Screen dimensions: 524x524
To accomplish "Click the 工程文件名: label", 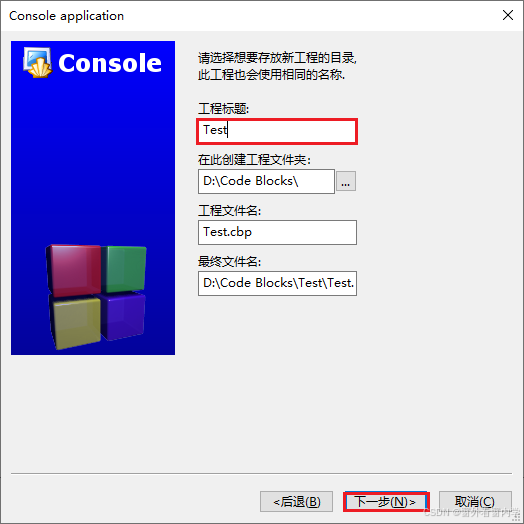I will pos(229,211).
